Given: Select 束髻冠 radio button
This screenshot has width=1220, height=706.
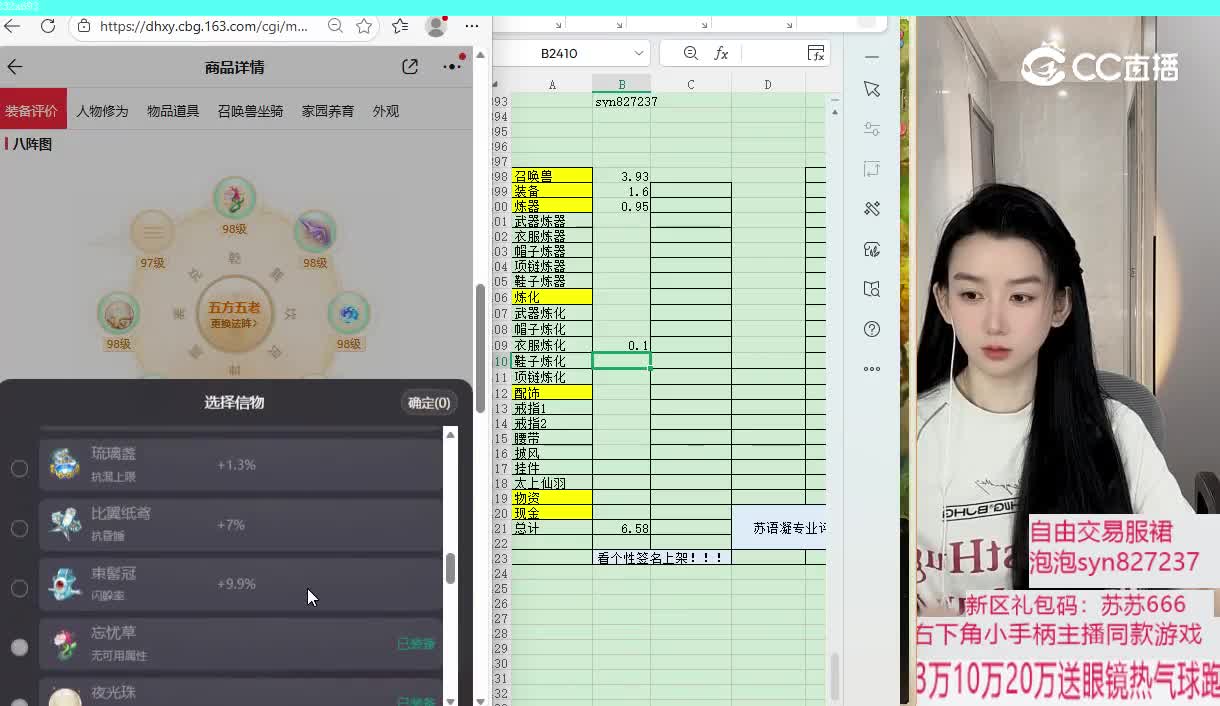Looking at the screenshot, I should click(19, 588).
